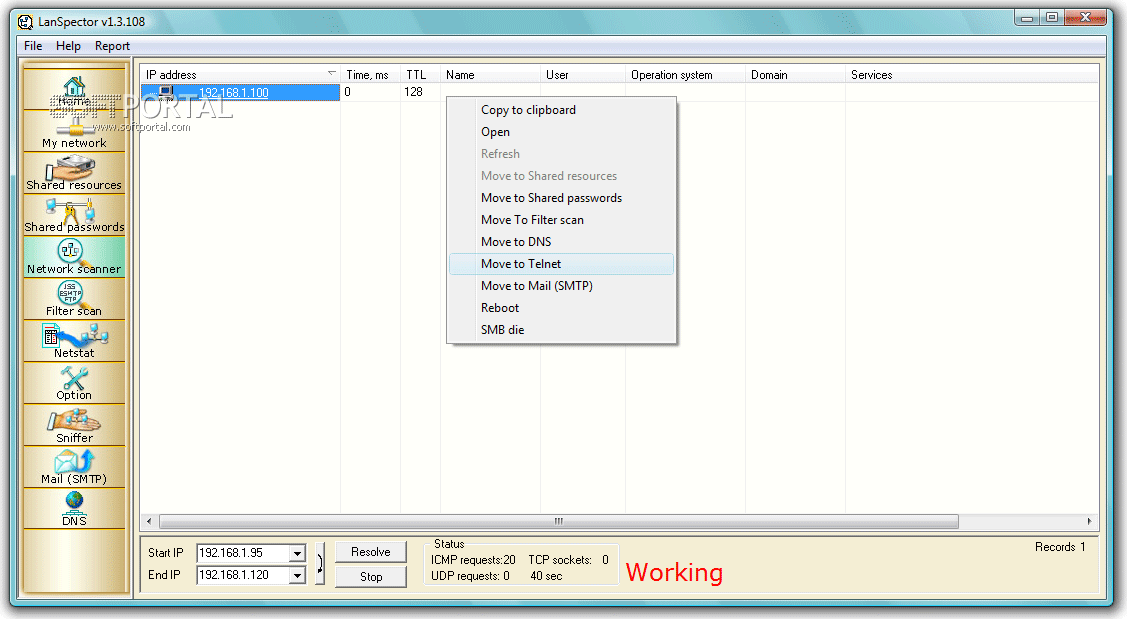Choose SMB die from context menu

(x=561, y=330)
